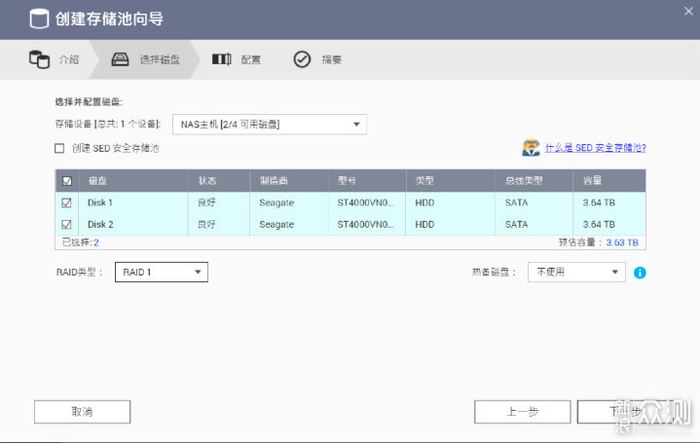Click ST4000VN0... model in Disk 2 row
Screen dimensions: 700x443
point(366,224)
